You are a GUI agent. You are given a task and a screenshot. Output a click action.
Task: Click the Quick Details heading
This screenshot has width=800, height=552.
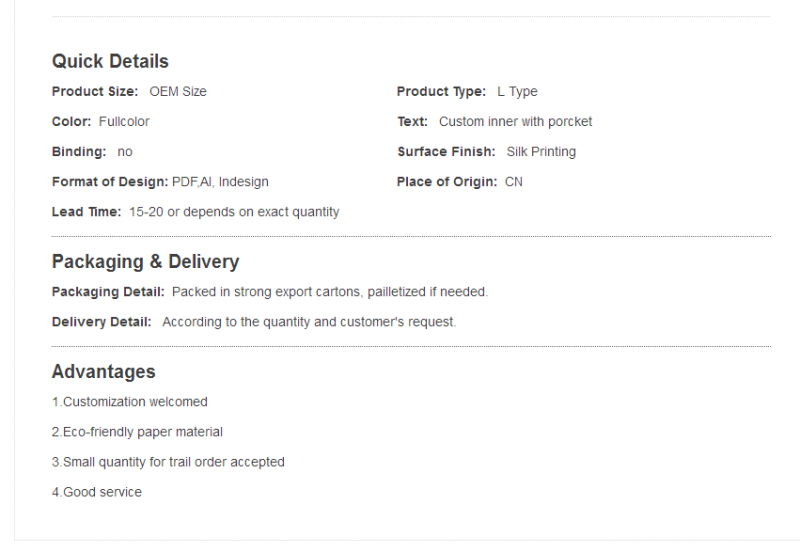point(110,61)
